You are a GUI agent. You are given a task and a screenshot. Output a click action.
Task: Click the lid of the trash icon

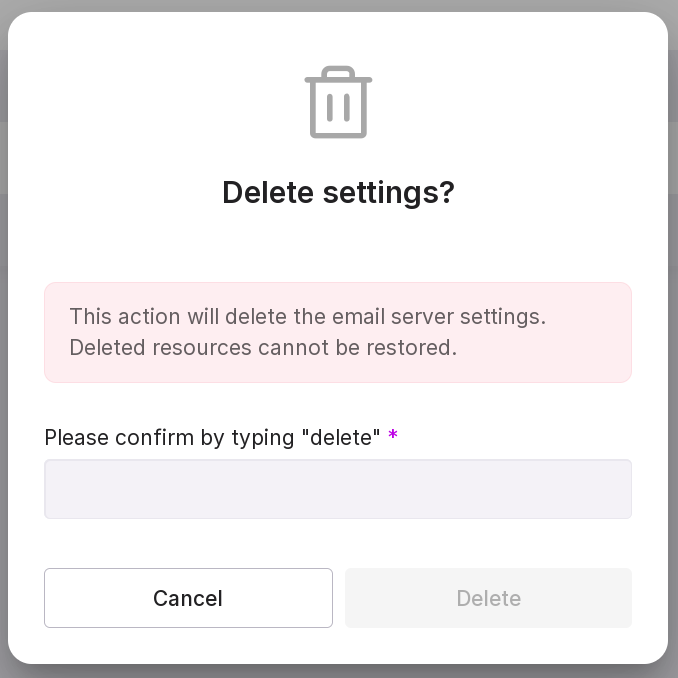click(338, 77)
